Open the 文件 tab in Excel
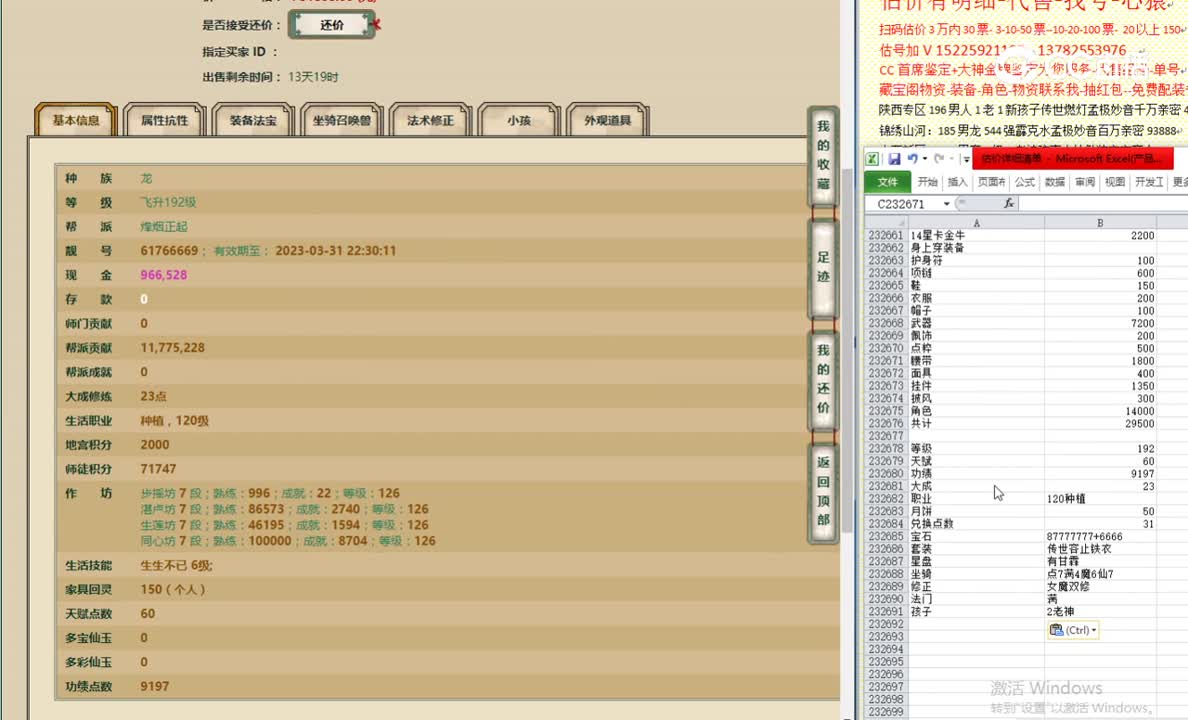 pyautogui.click(x=887, y=182)
